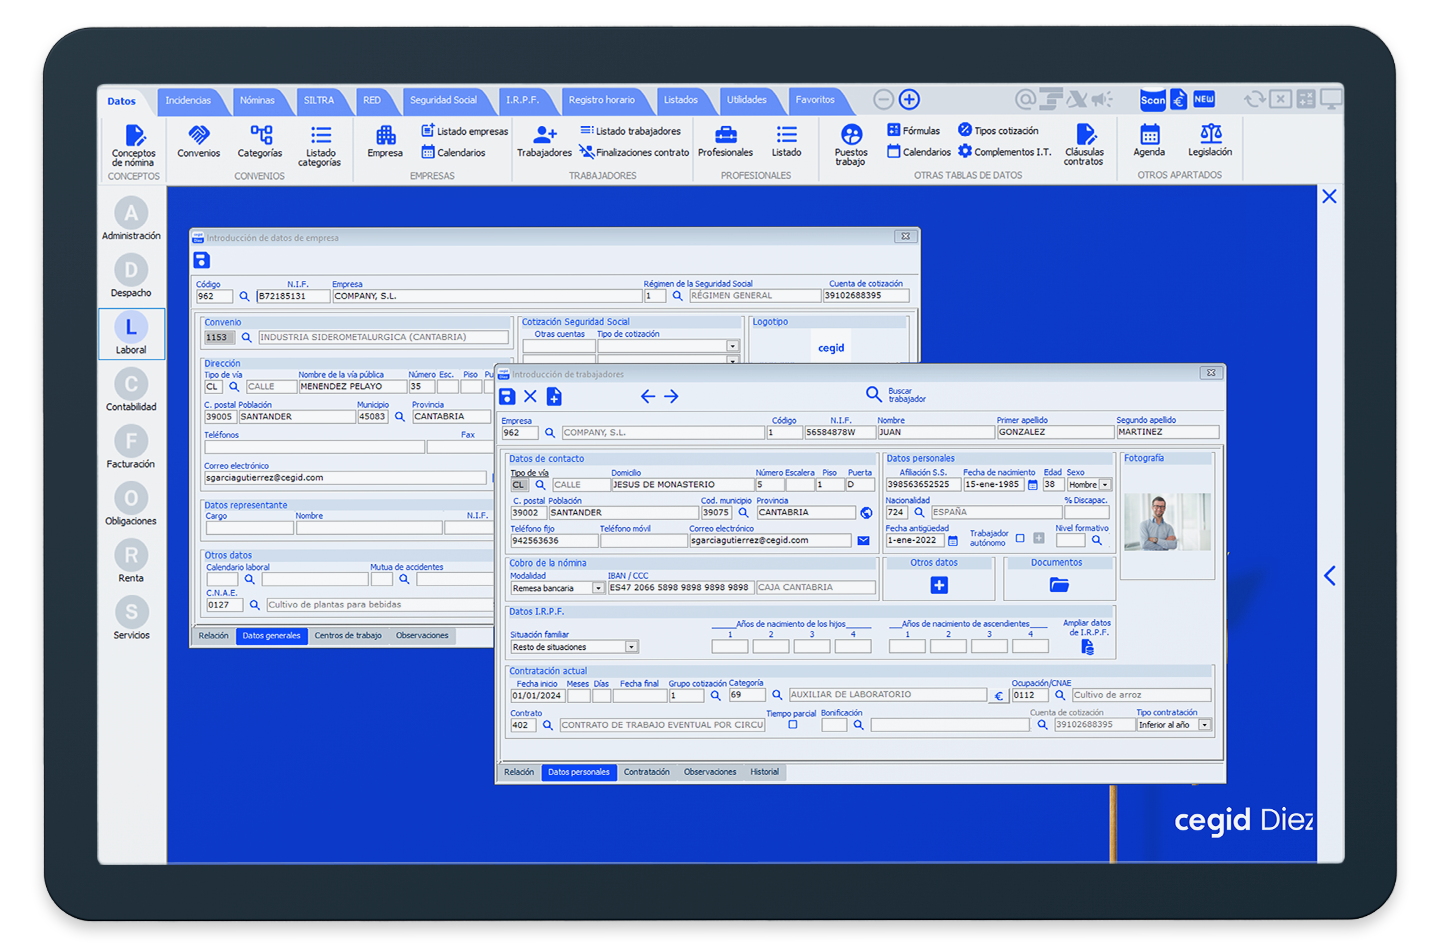Open the Contratación tab in worker window
The width and height of the screenshot is (1440, 950).
(x=646, y=772)
